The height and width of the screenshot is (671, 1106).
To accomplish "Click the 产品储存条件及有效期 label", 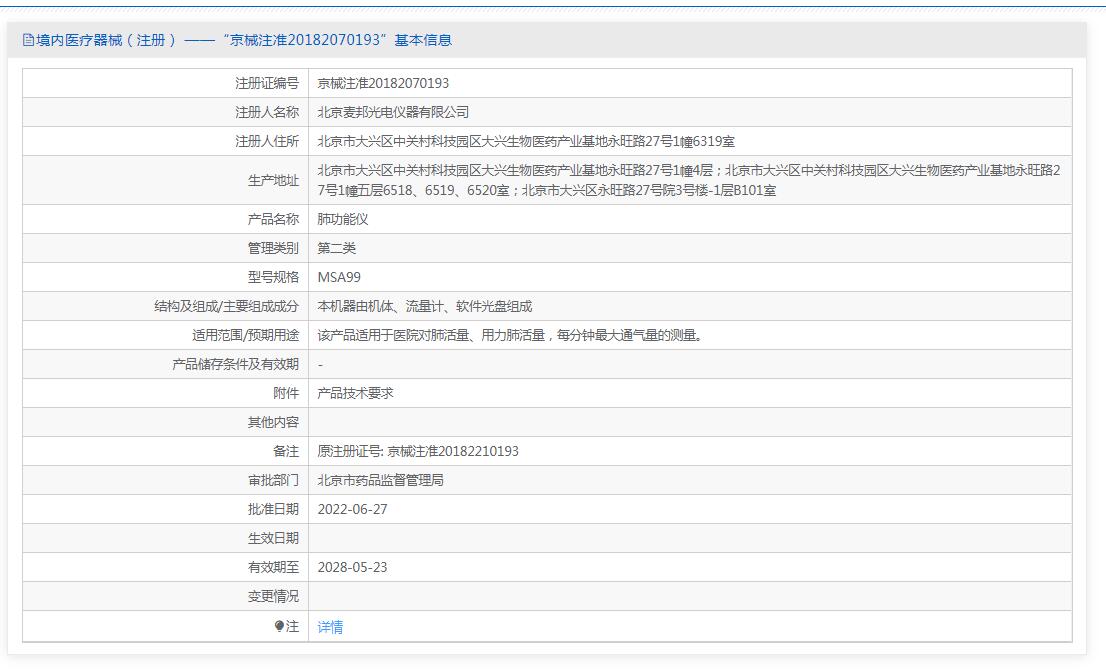I will [x=236, y=364].
